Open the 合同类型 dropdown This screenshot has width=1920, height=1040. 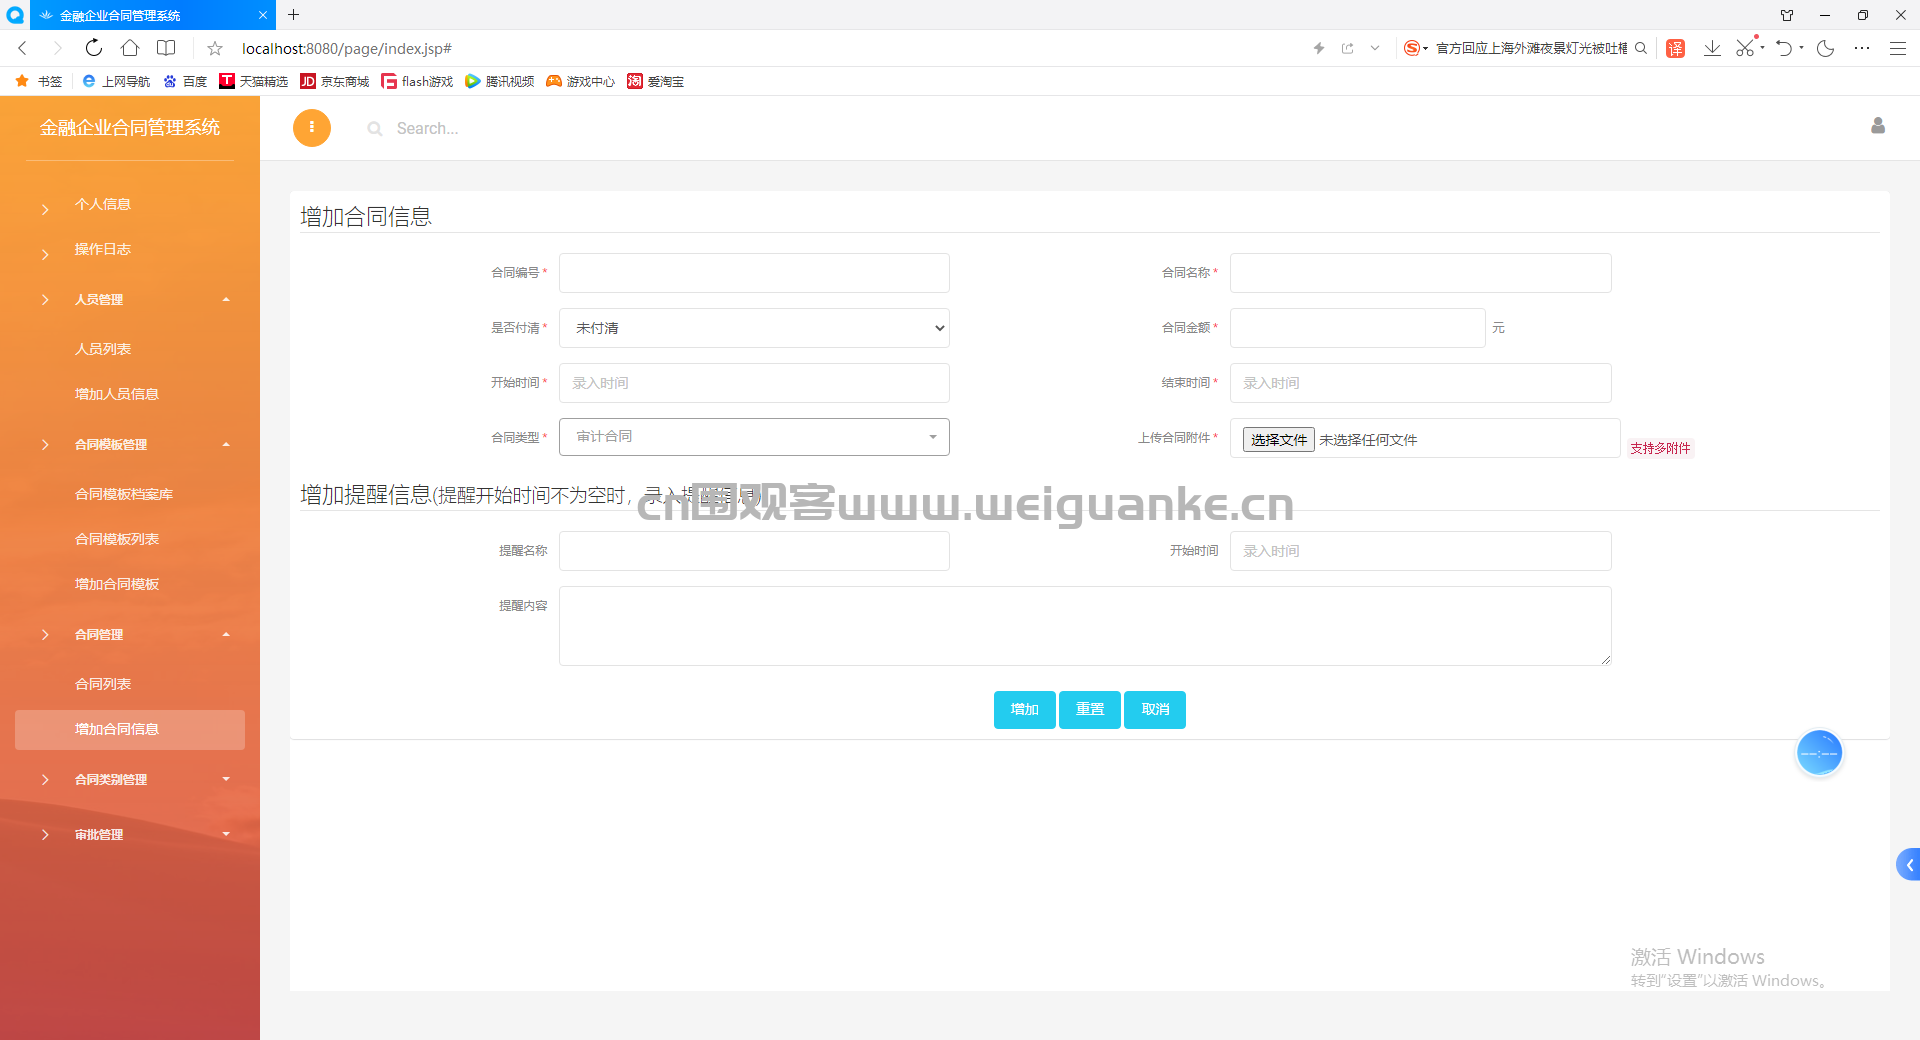tap(754, 437)
